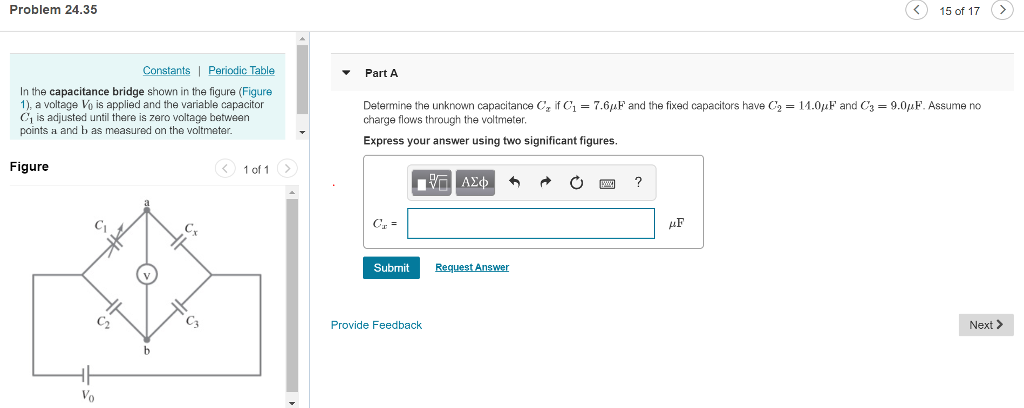Open the math templates button
Viewport: 1024px width, 408px height.
pyautogui.click(x=432, y=183)
